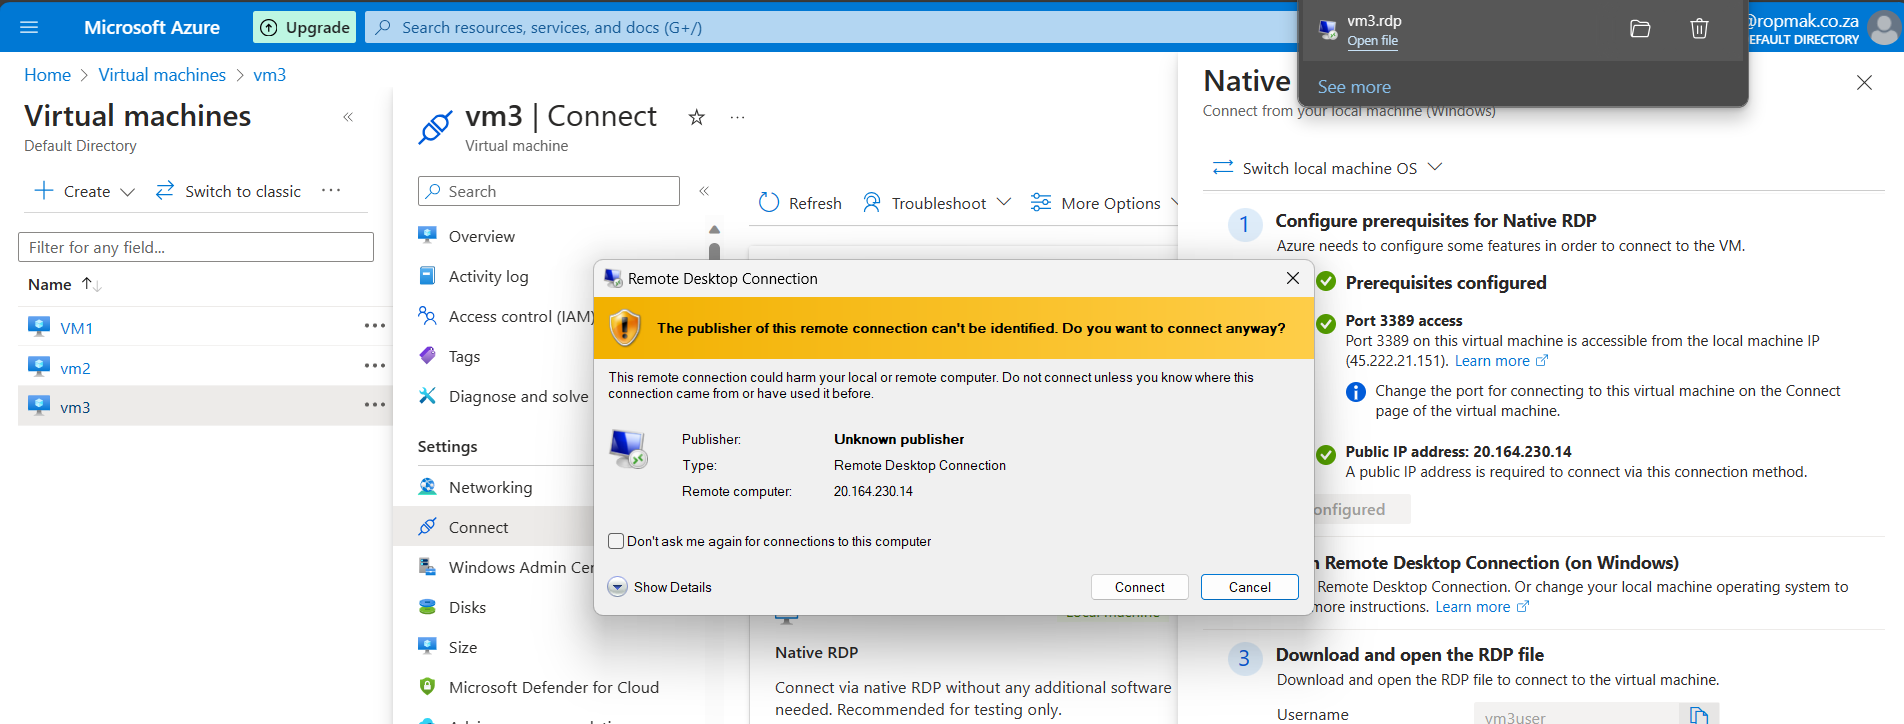1904x724 pixels.
Task: Open Size in the vm3 menu
Action: (463, 647)
